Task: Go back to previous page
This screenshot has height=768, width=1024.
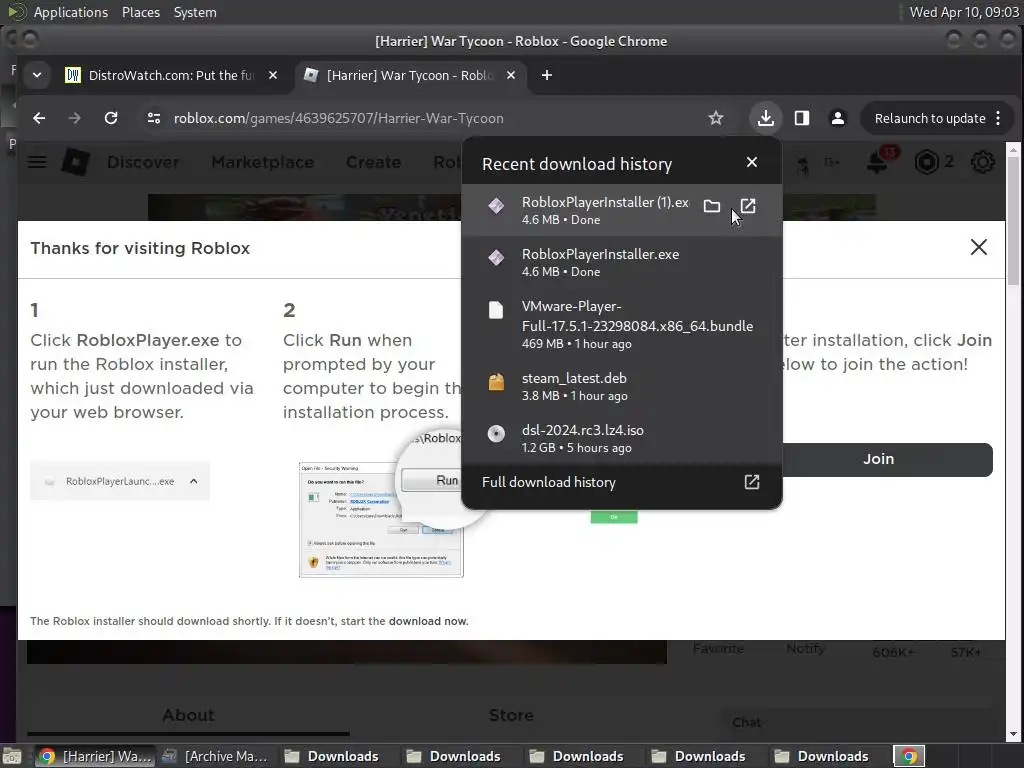Action: pos(39,118)
